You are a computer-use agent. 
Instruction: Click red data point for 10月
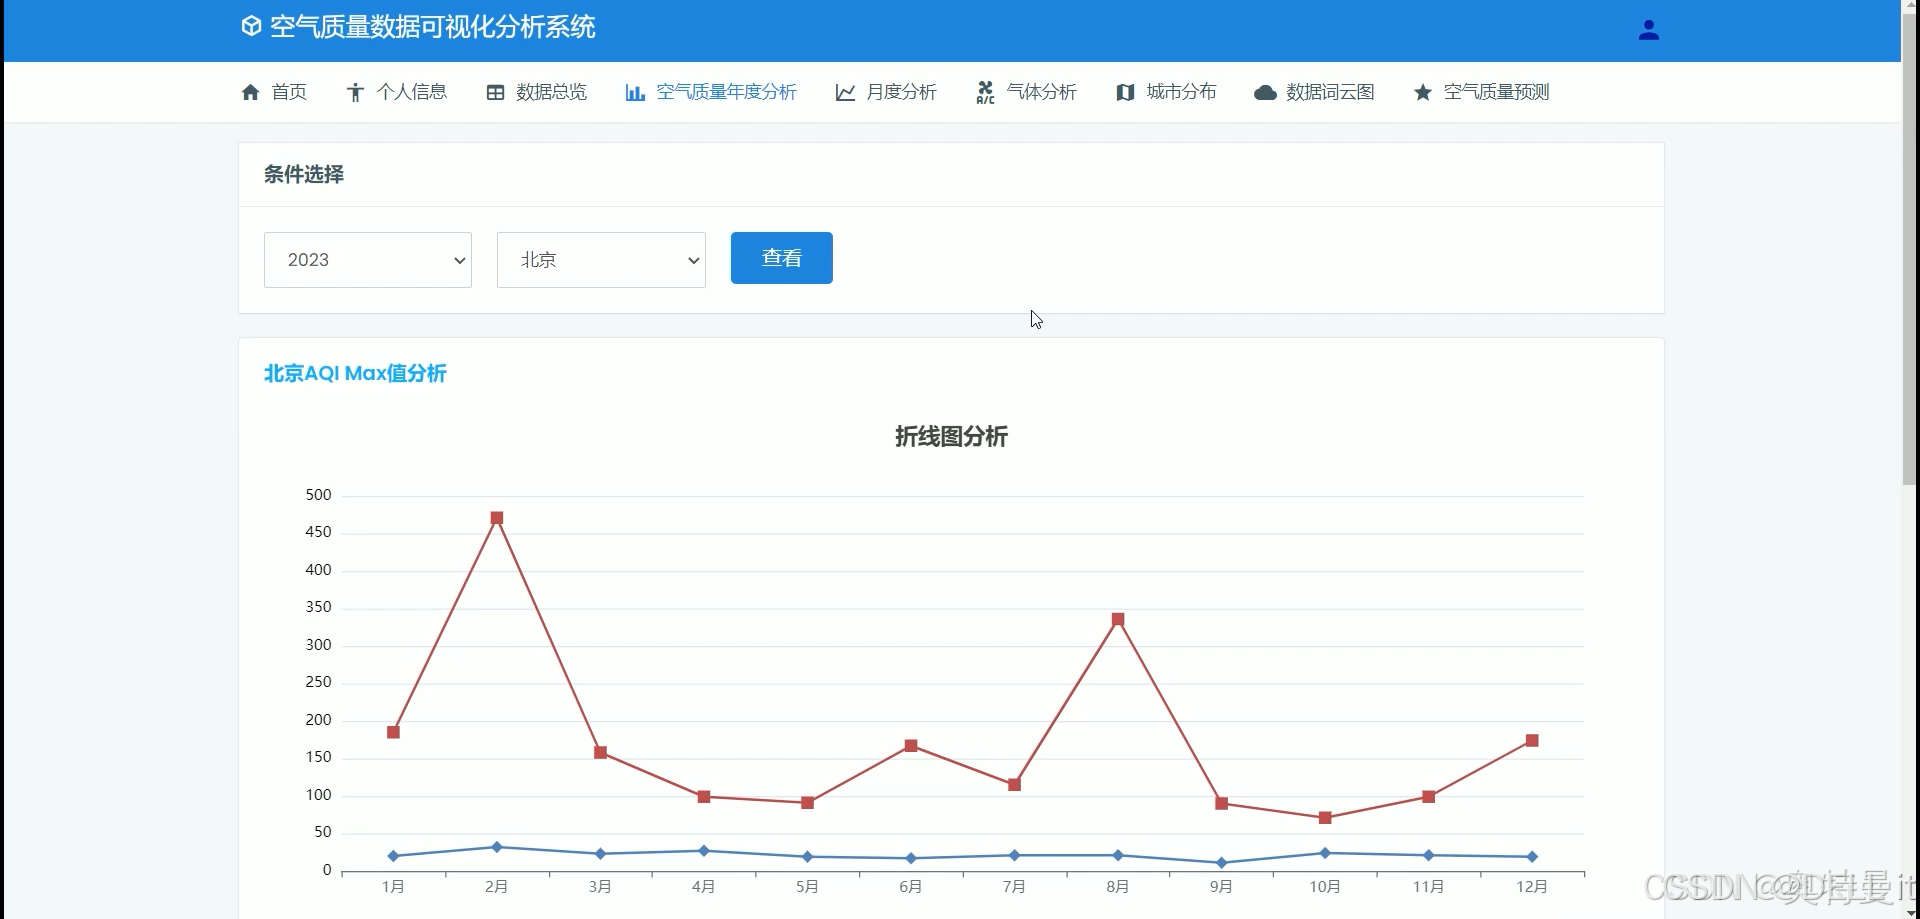[x=1325, y=818]
